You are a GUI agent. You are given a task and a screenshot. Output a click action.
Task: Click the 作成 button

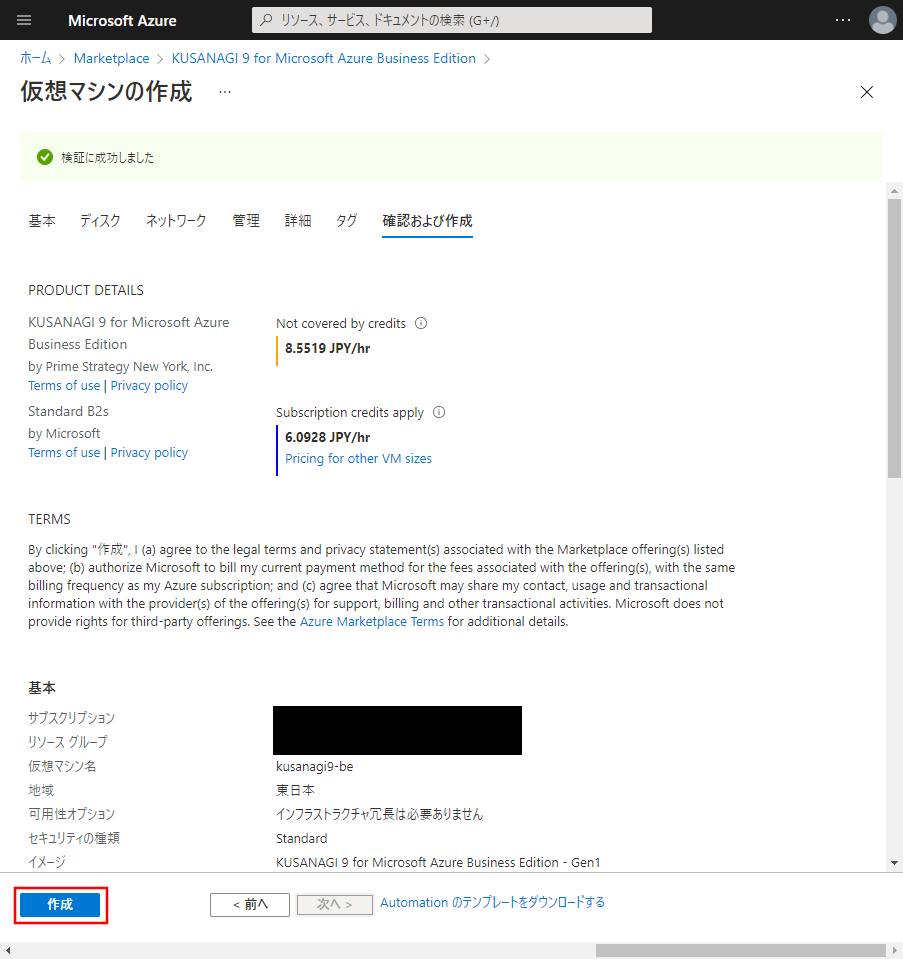click(60, 905)
